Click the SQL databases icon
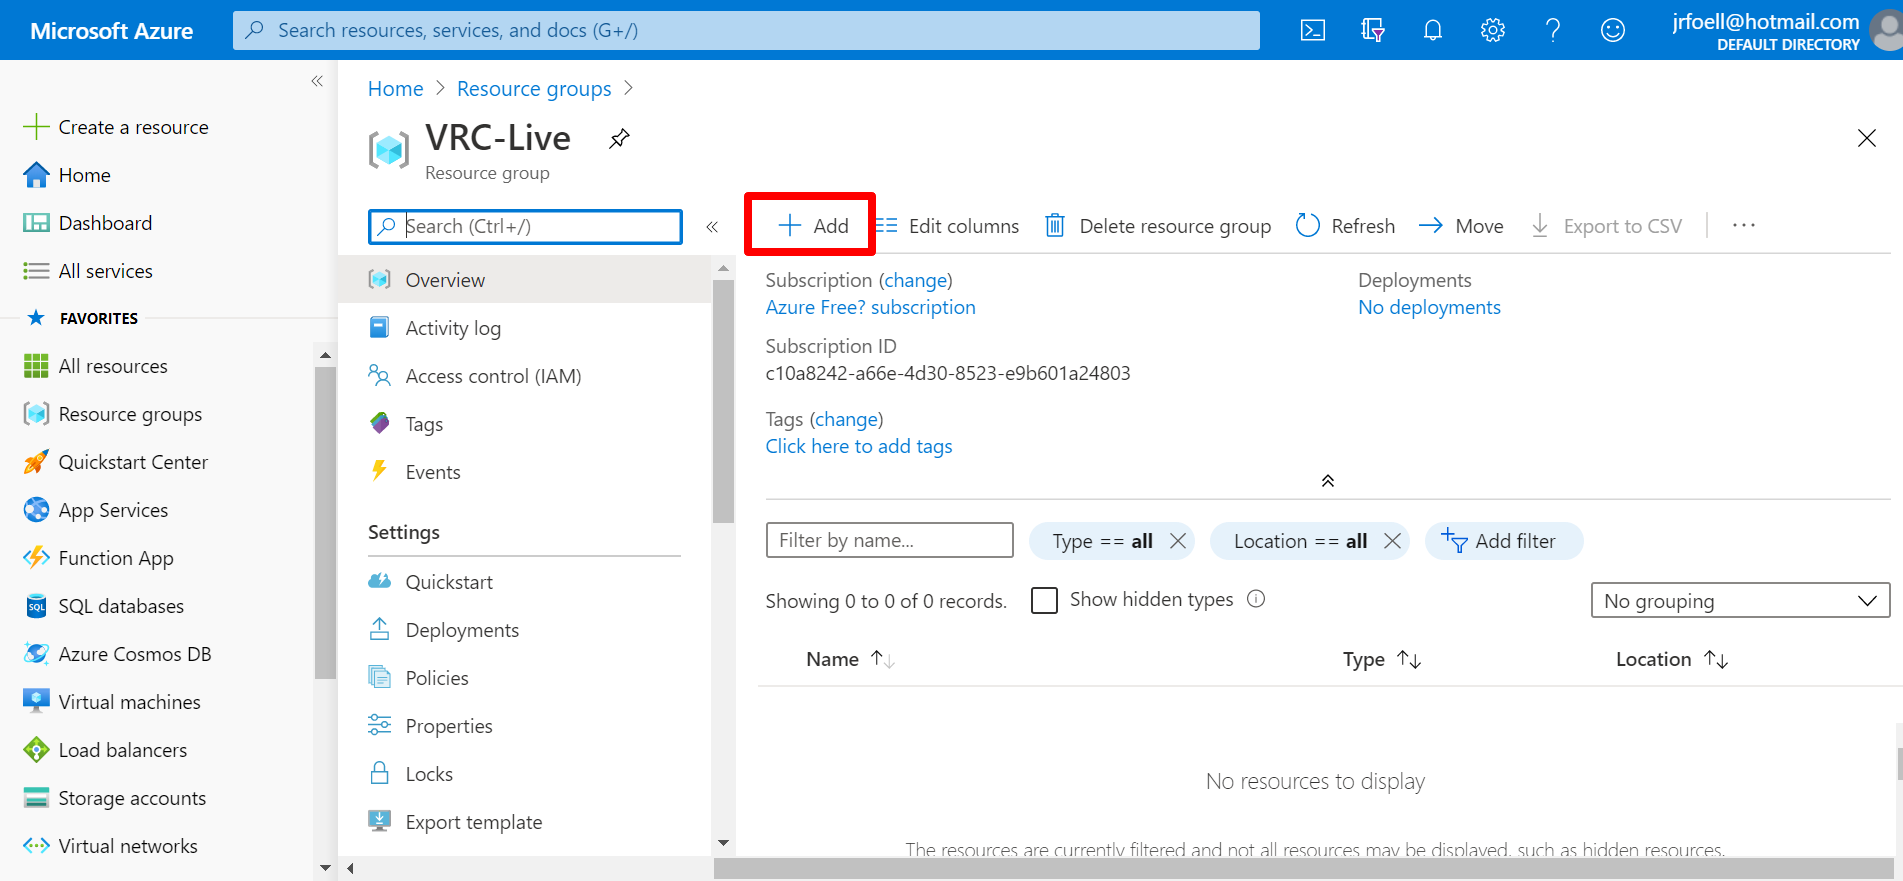 point(36,606)
